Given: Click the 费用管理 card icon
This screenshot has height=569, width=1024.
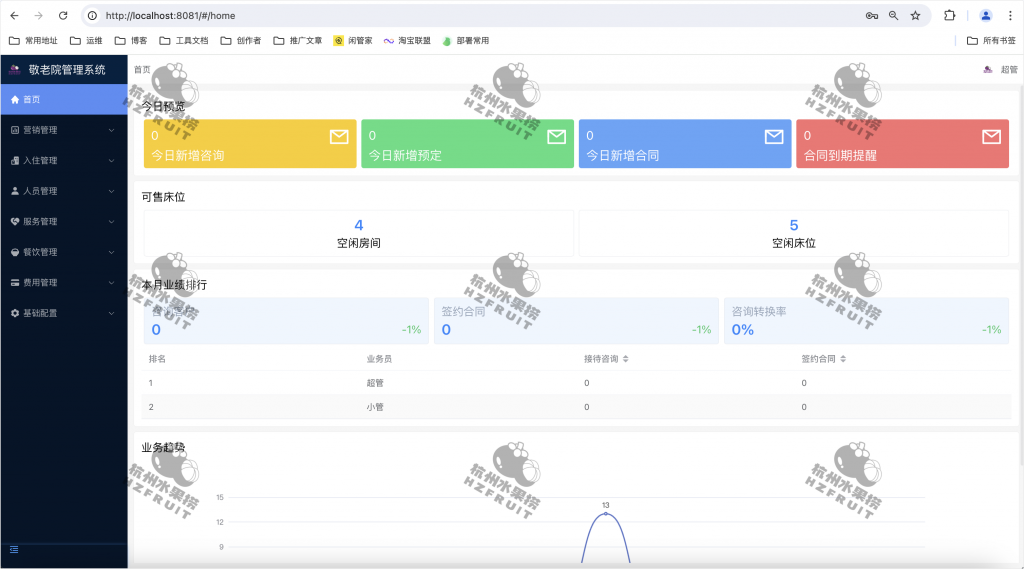Looking at the screenshot, I should pos(15,282).
